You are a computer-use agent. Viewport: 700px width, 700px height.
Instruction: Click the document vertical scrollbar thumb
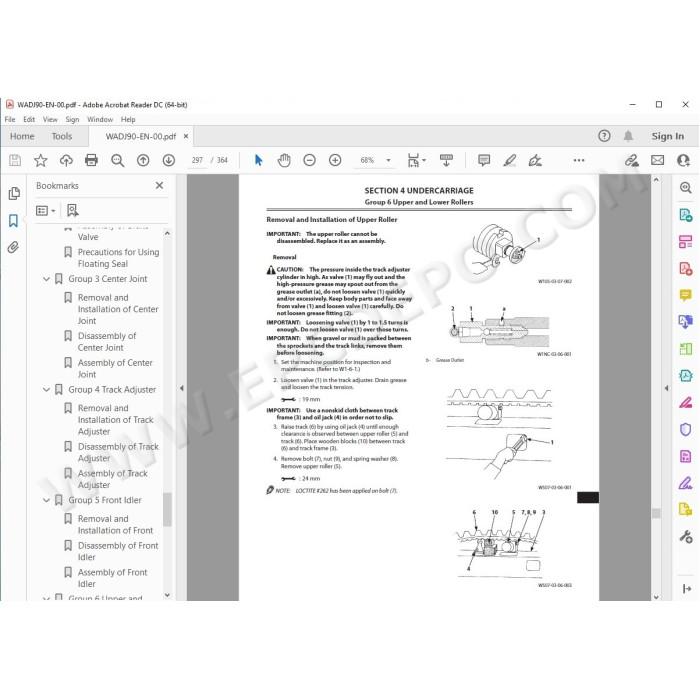click(x=656, y=513)
